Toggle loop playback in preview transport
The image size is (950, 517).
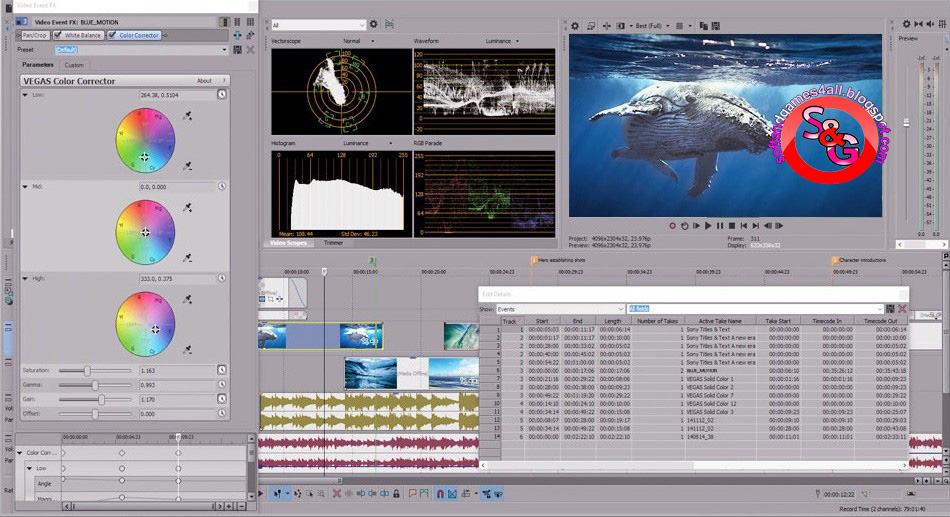tap(684, 225)
